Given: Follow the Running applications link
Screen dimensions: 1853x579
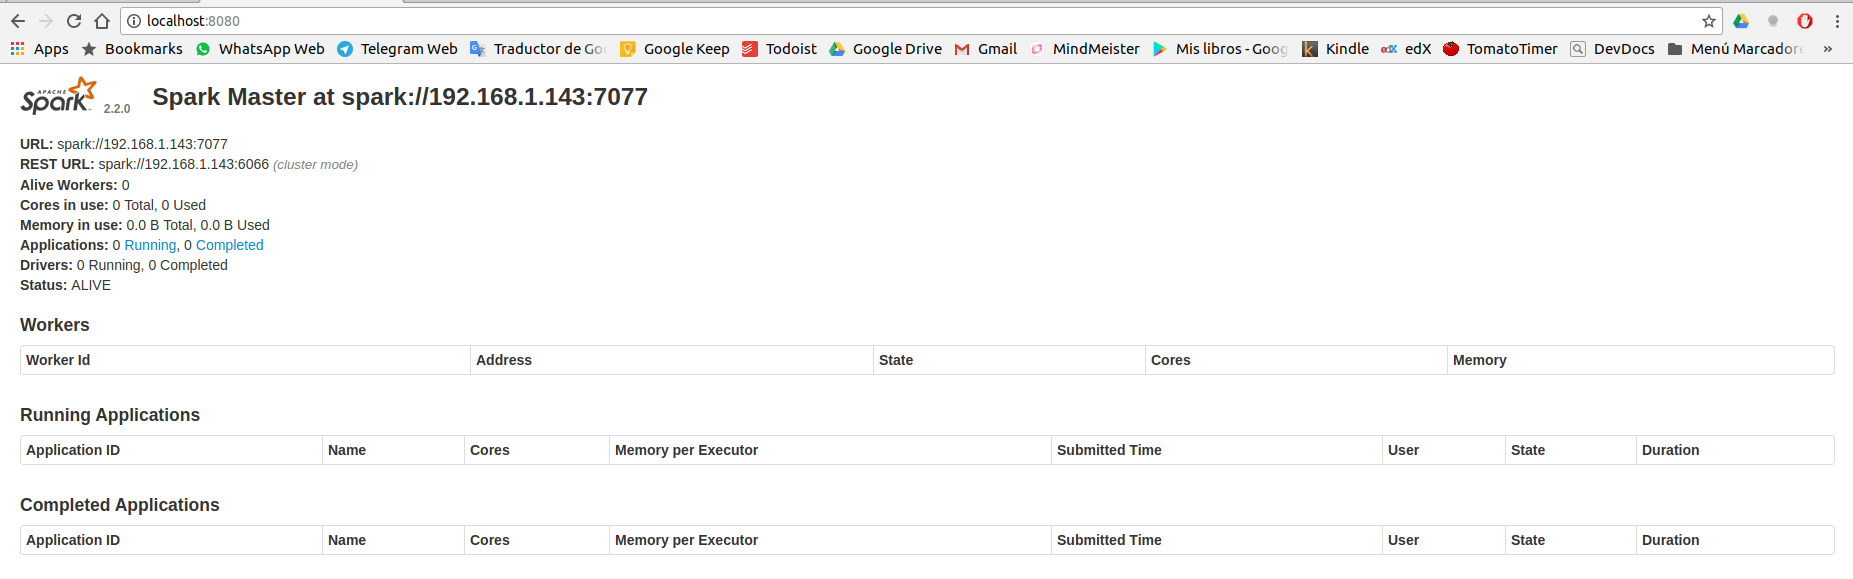Looking at the screenshot, I should click(150, 245).
